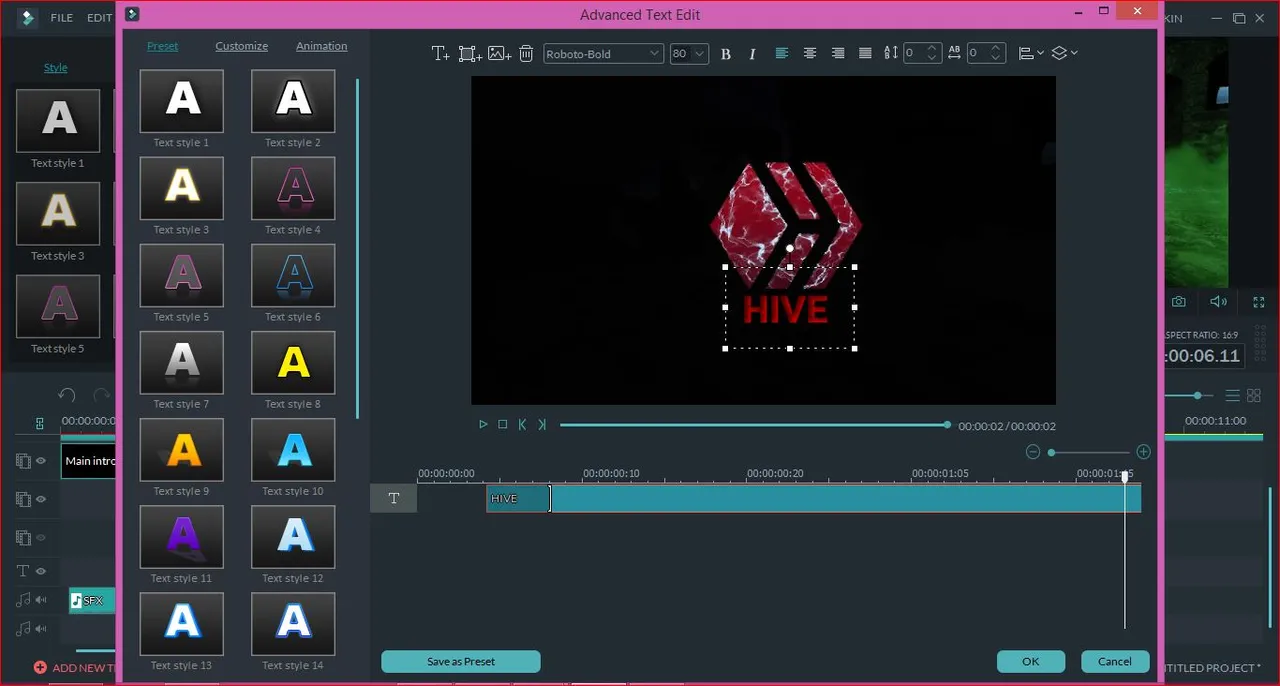Justify the text

[866, 53]
